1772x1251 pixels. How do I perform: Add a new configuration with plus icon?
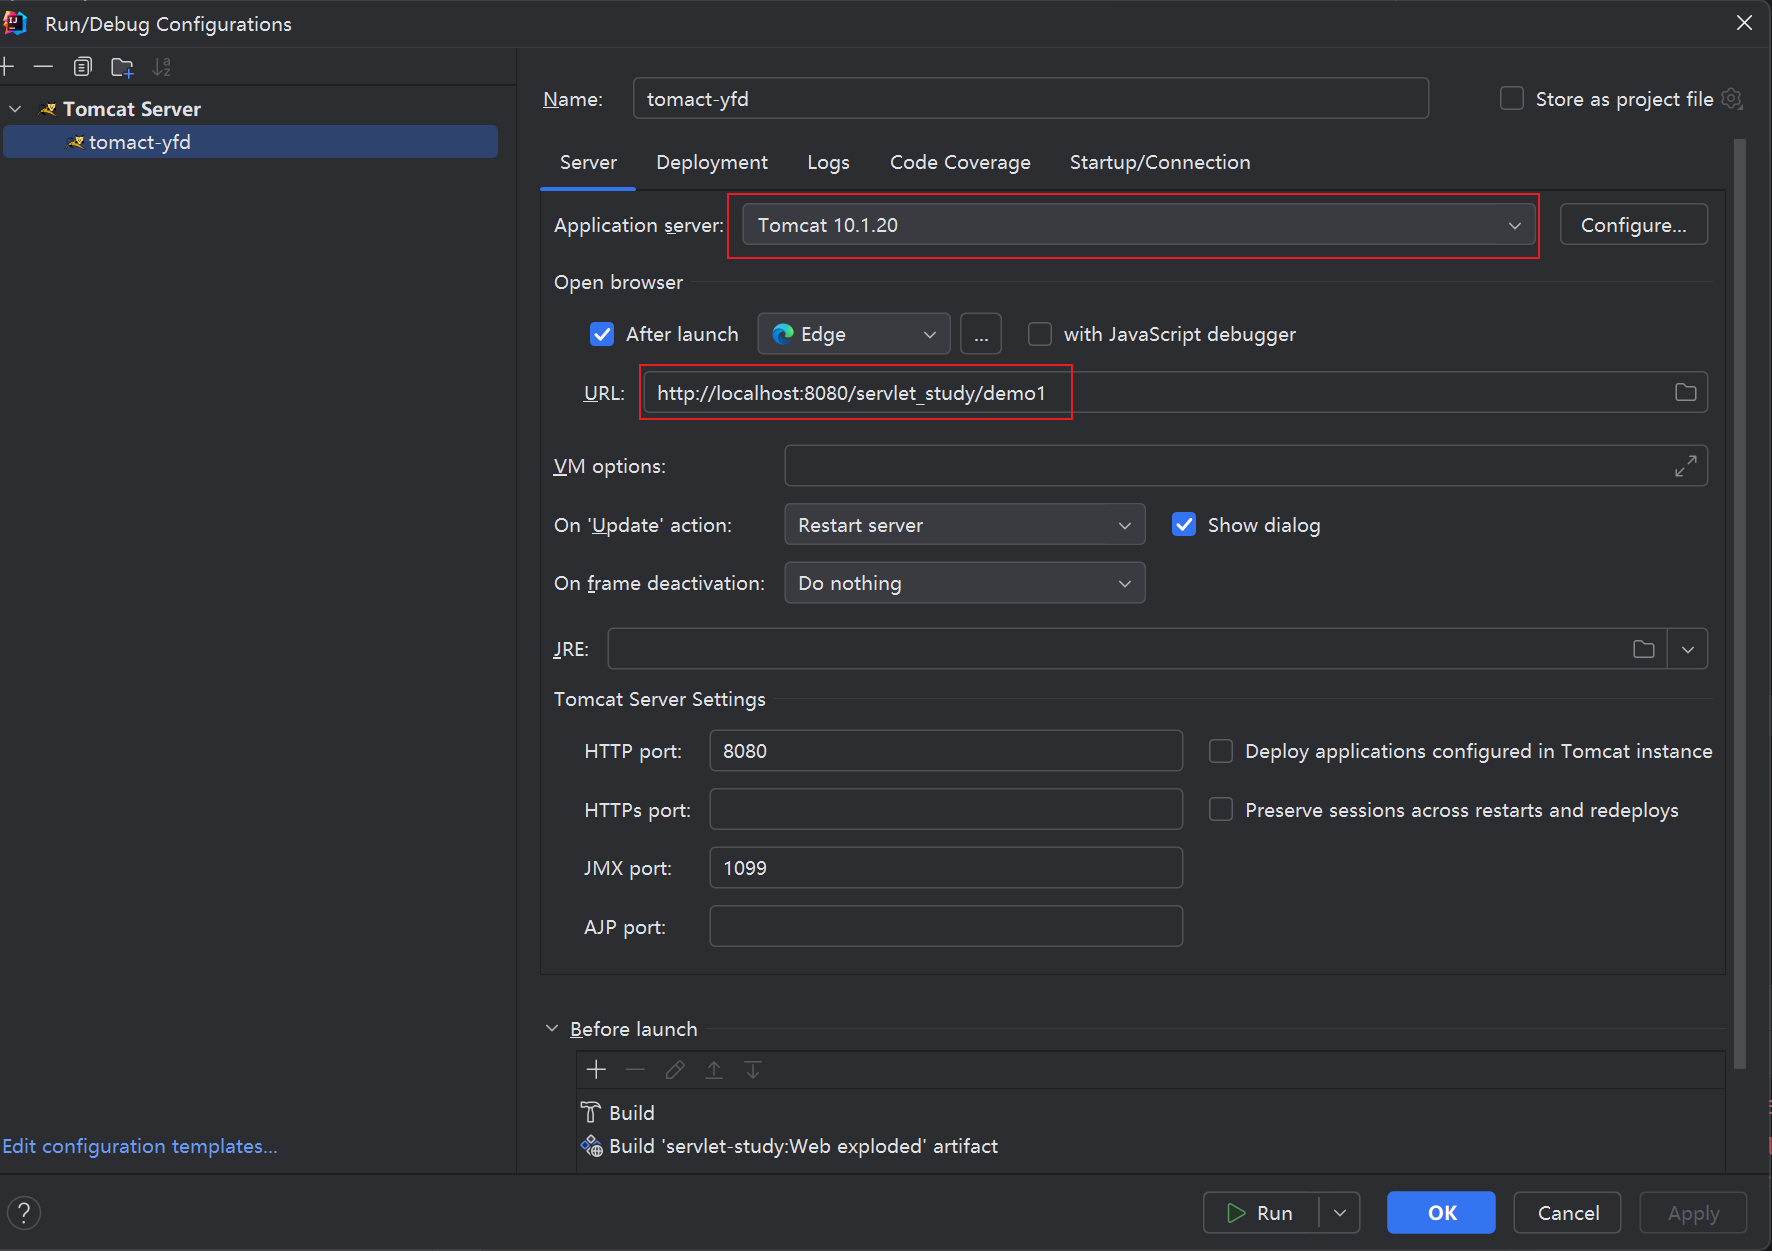click(6, 67)
